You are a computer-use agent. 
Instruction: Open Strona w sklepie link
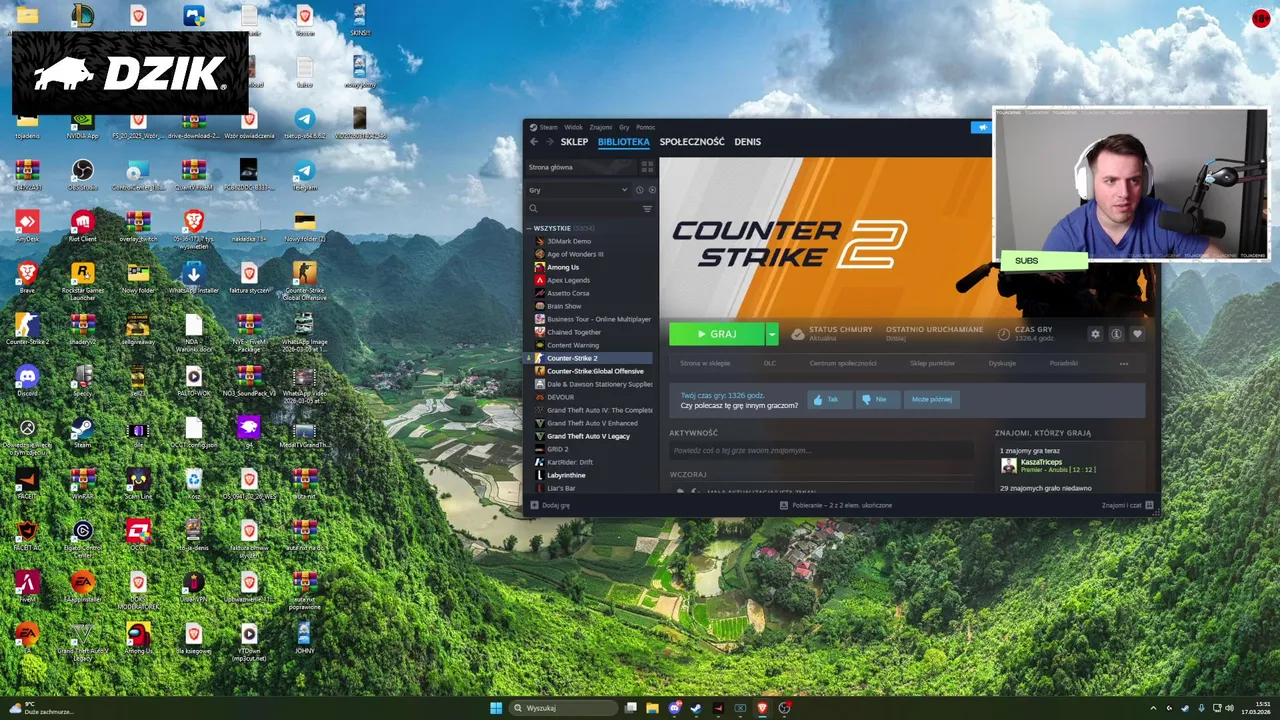point(705,363)
